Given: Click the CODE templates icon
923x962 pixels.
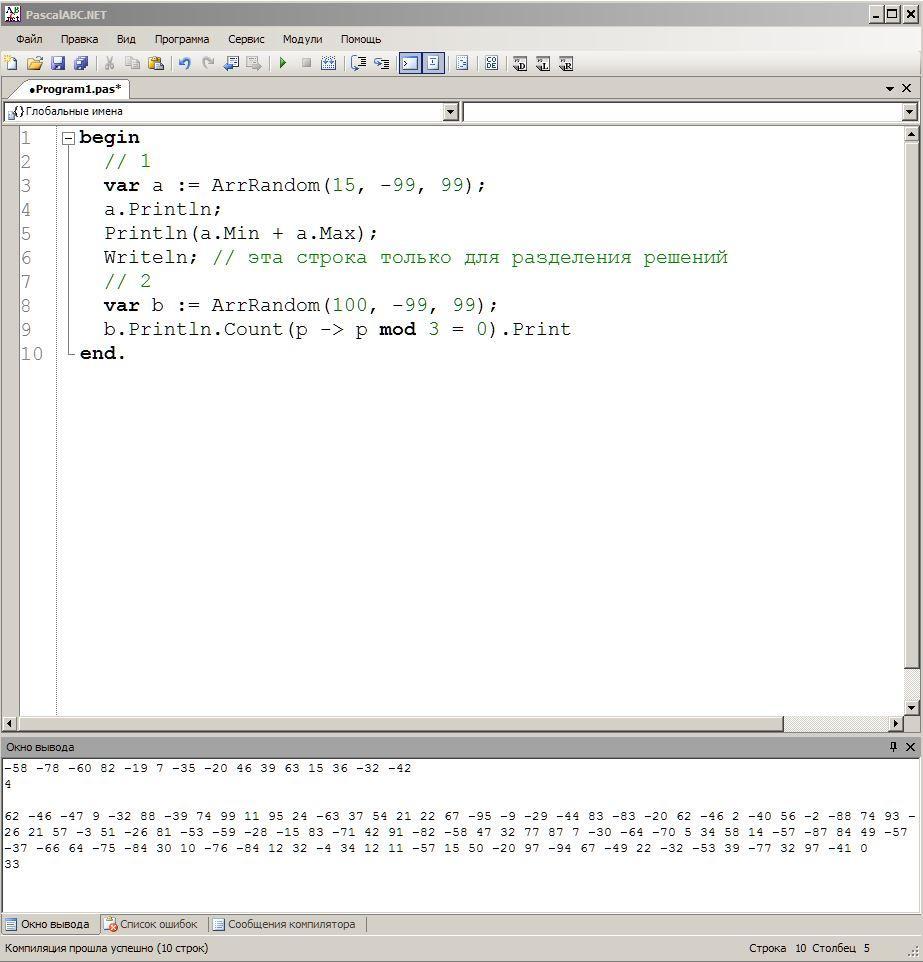Looking at the screenshot, I should 492,63.
